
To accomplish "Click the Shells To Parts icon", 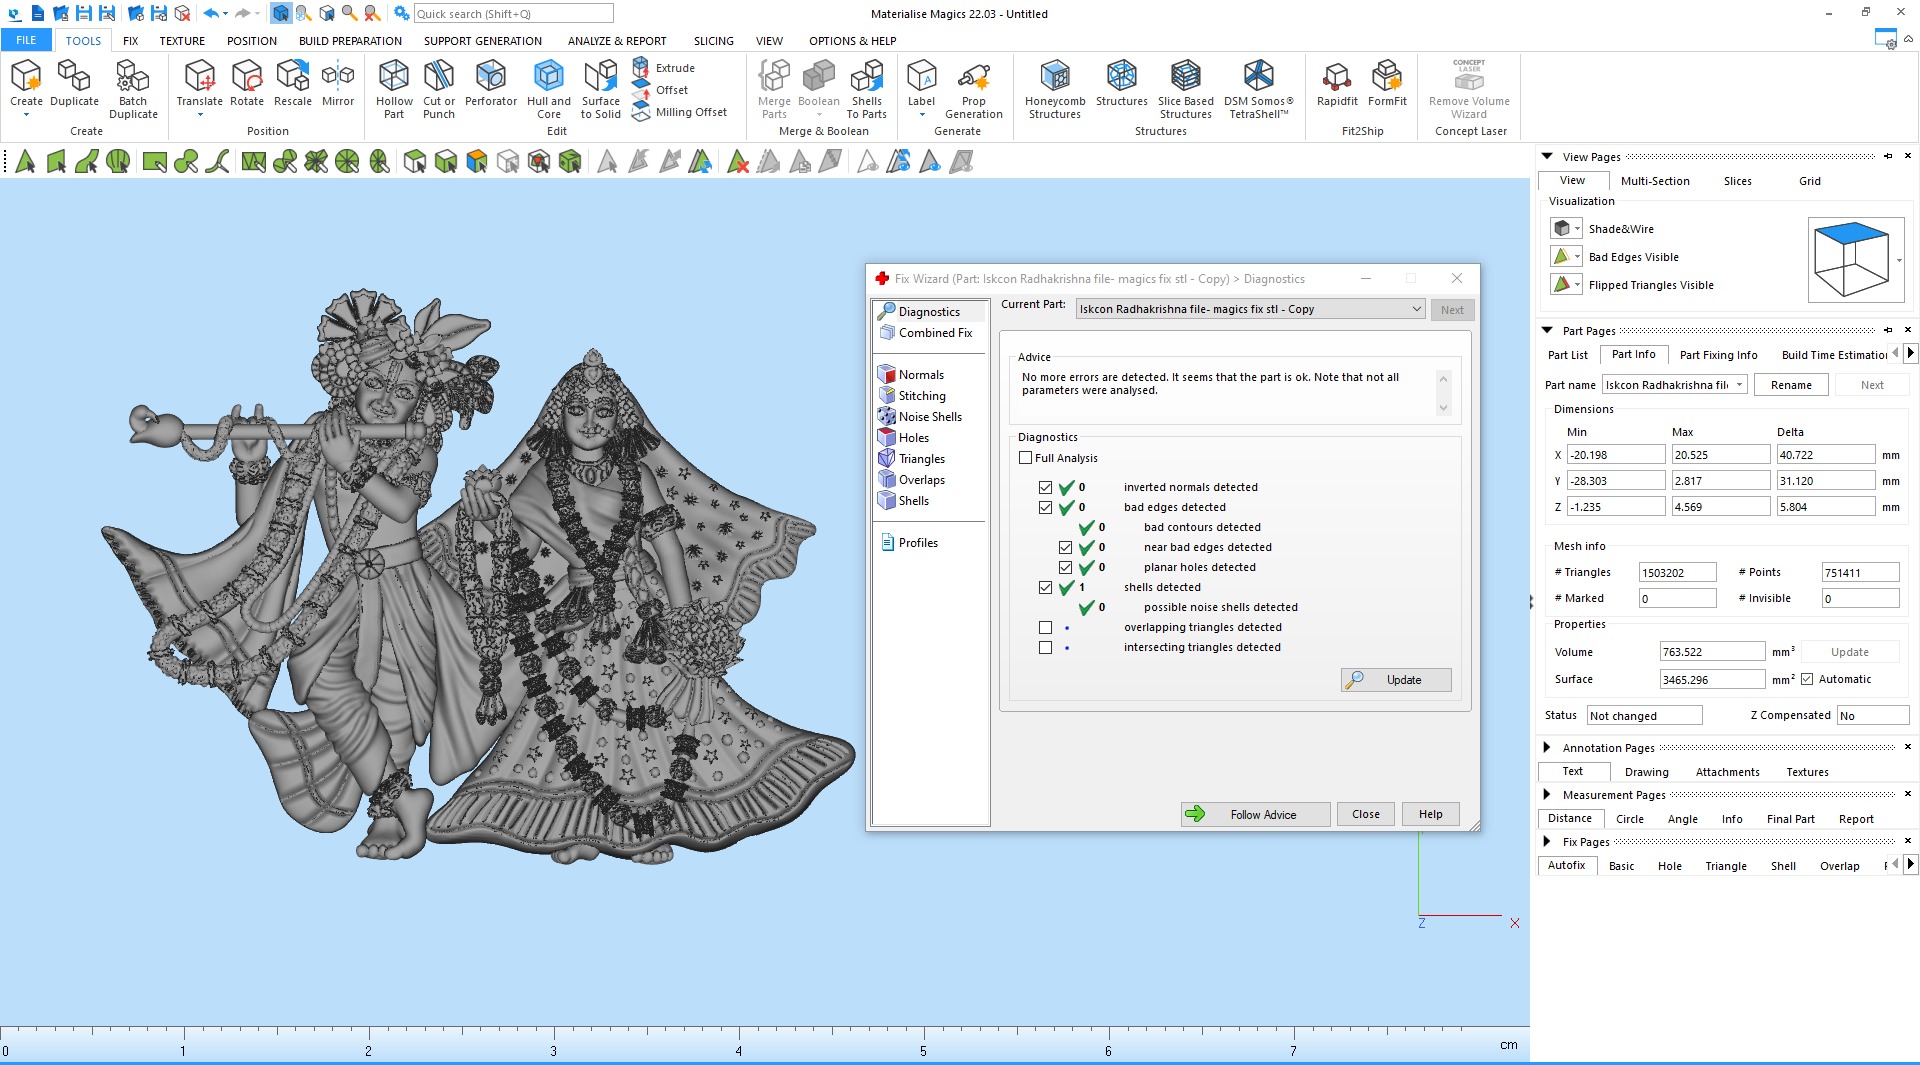I will click(867, 76).
